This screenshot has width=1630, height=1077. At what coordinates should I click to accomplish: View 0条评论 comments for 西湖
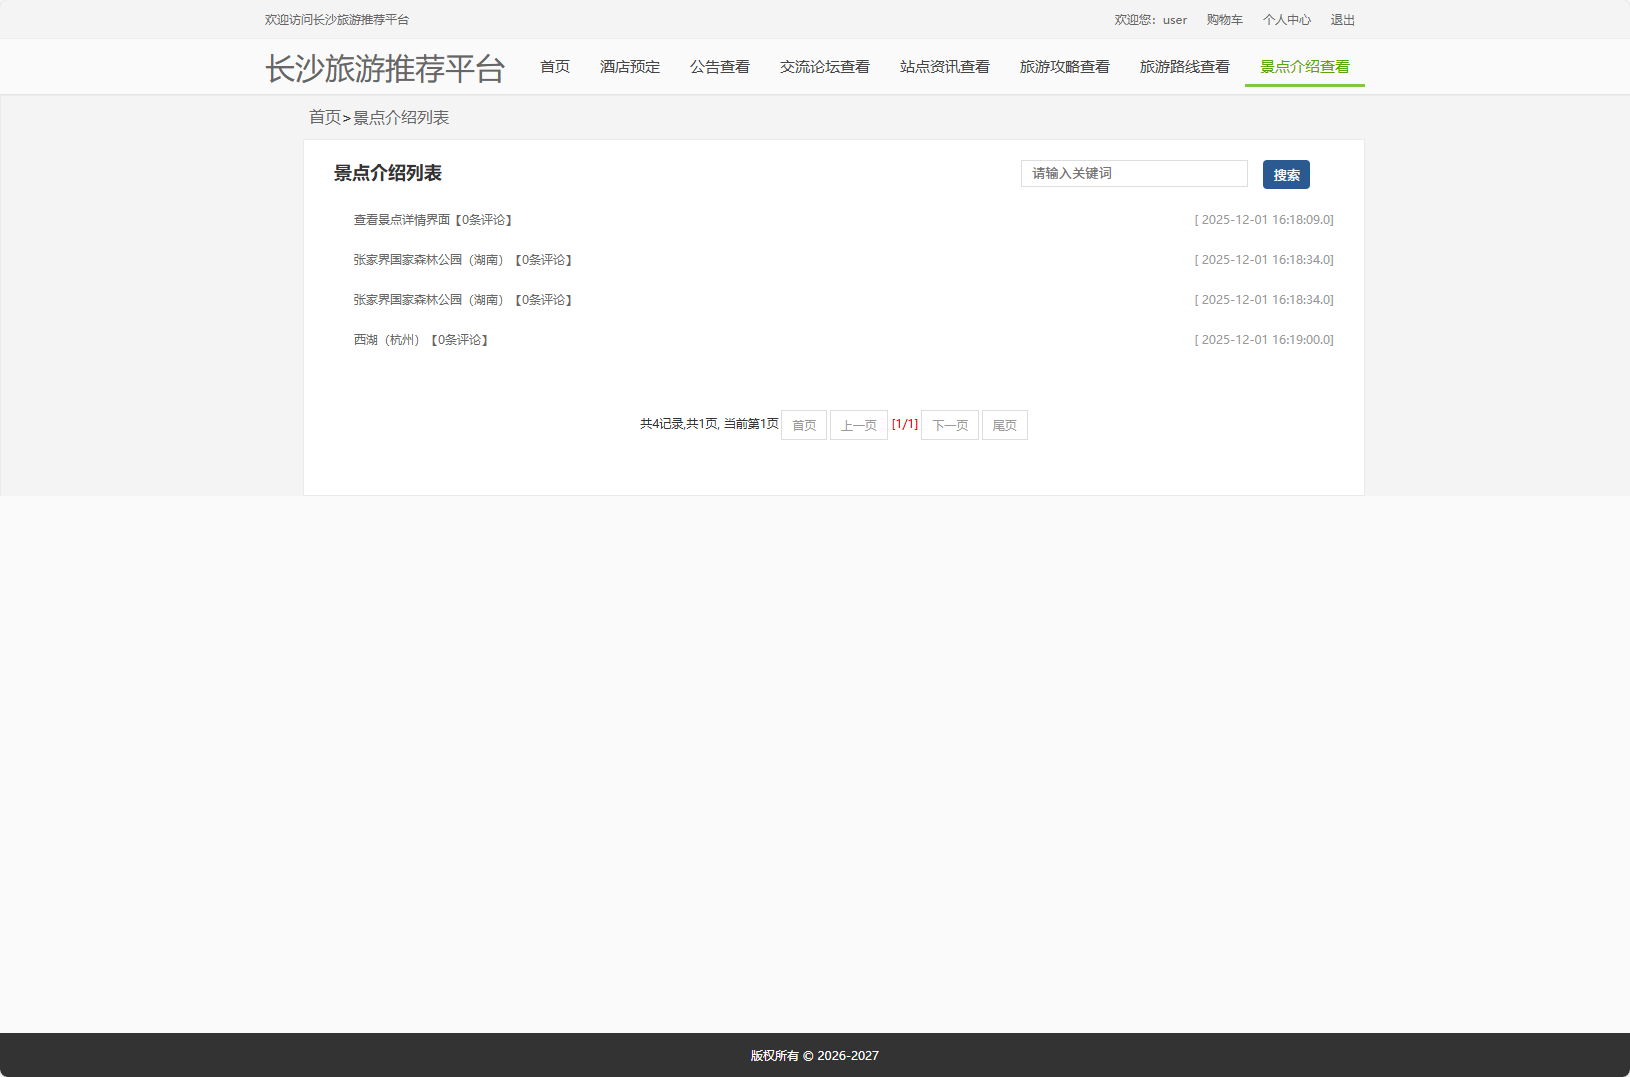(x=458, y=339)
